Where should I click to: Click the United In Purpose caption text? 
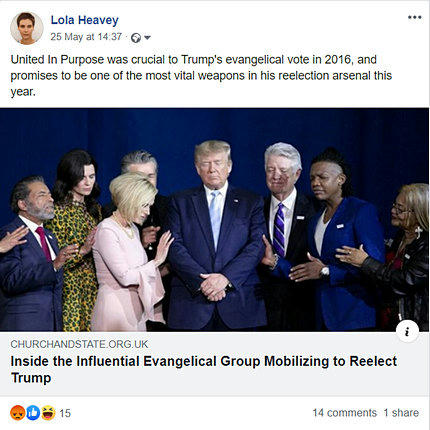[x=201, y=75]
